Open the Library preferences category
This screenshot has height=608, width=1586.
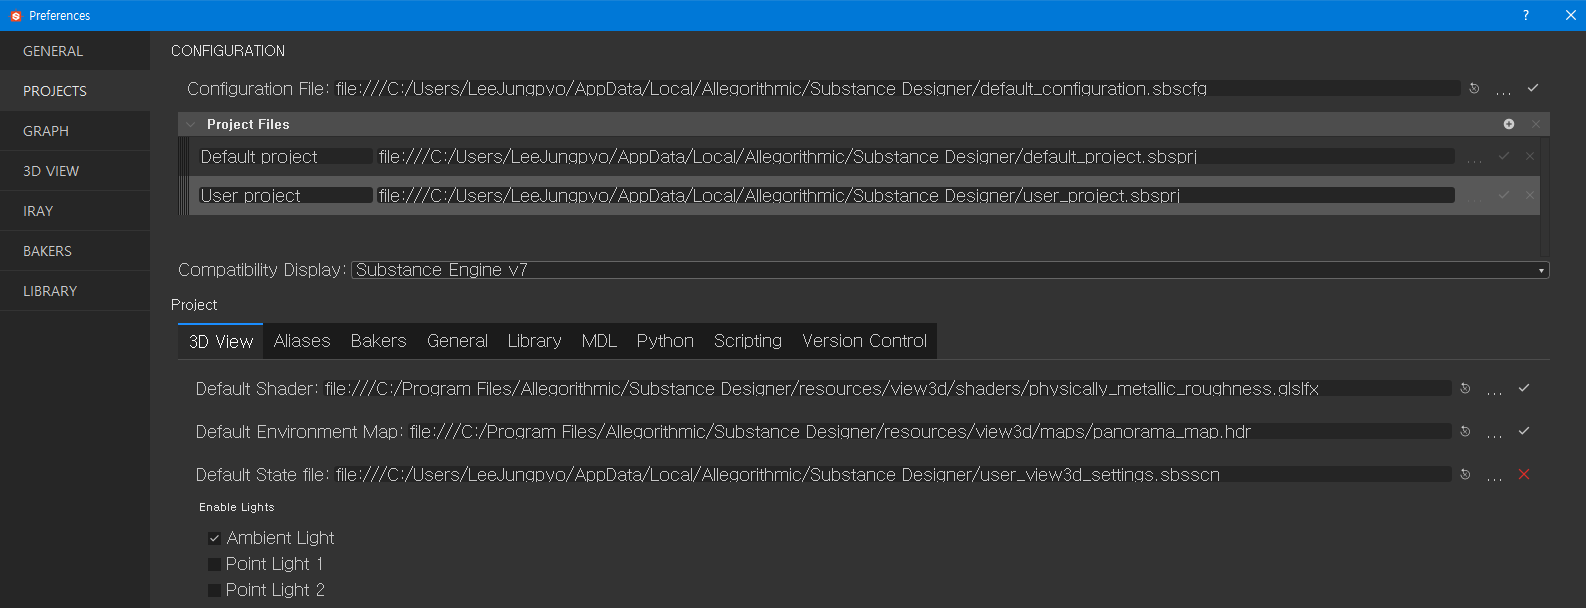tap(75, 291)
